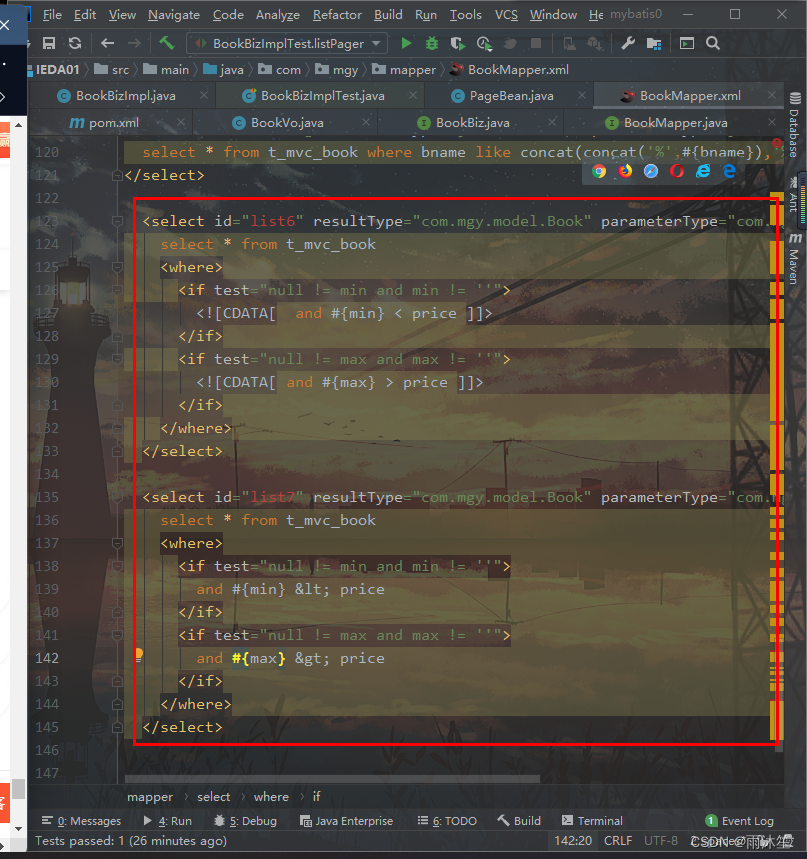Collapse where block at line 125
Viewport: 807px width, 859px height.
click(x=117, y=267)
